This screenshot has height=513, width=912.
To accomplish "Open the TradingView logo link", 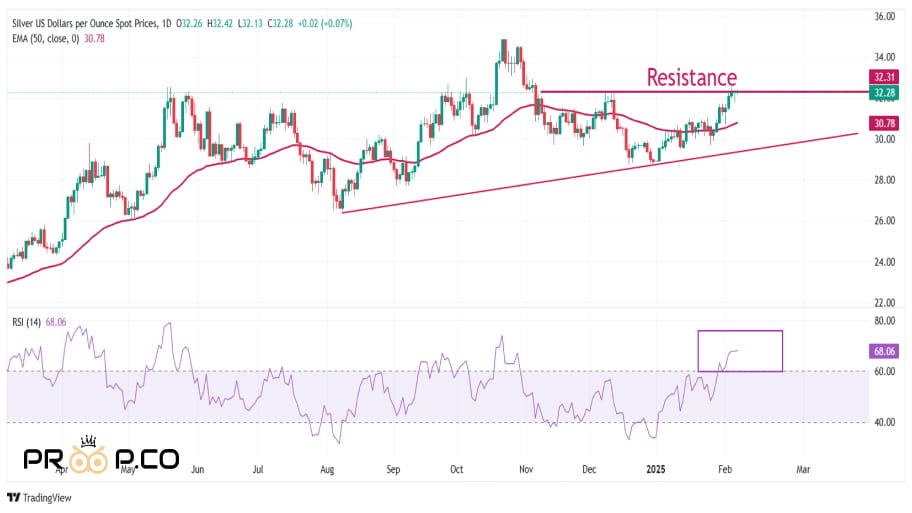I will pyautogui.click(x=39, y=498).
